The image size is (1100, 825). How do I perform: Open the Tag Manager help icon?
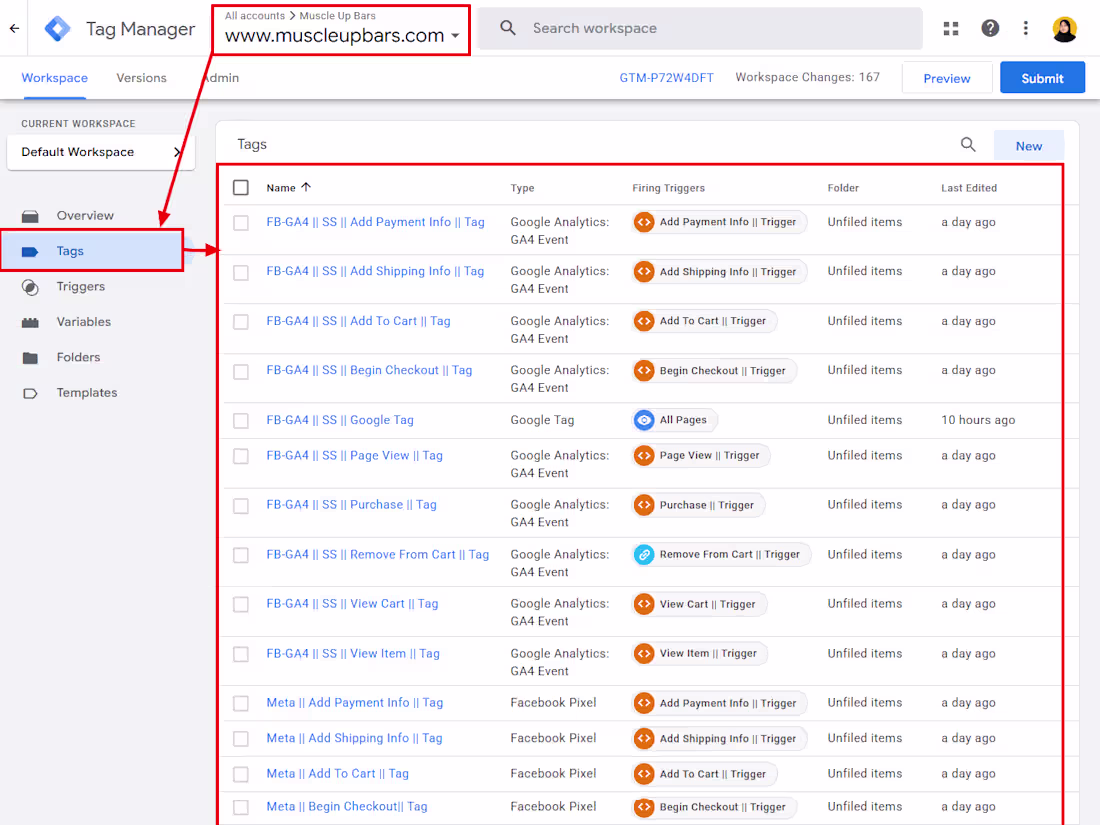tap(990, 27)
